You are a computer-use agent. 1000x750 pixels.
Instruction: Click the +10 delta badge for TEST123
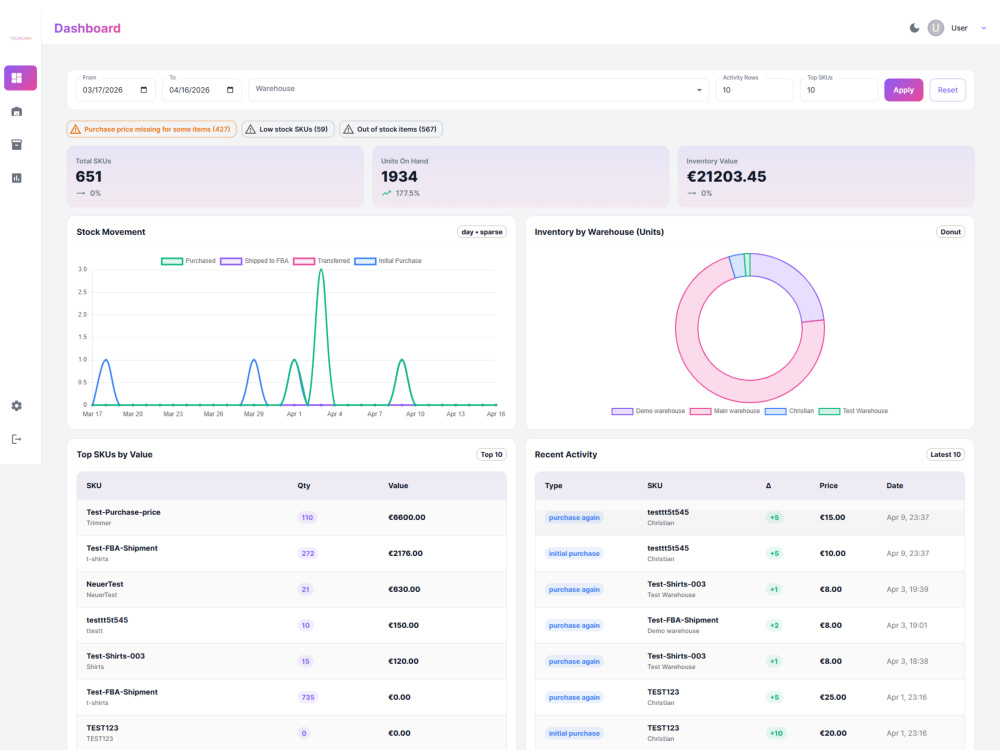click(x=776, y=733)
